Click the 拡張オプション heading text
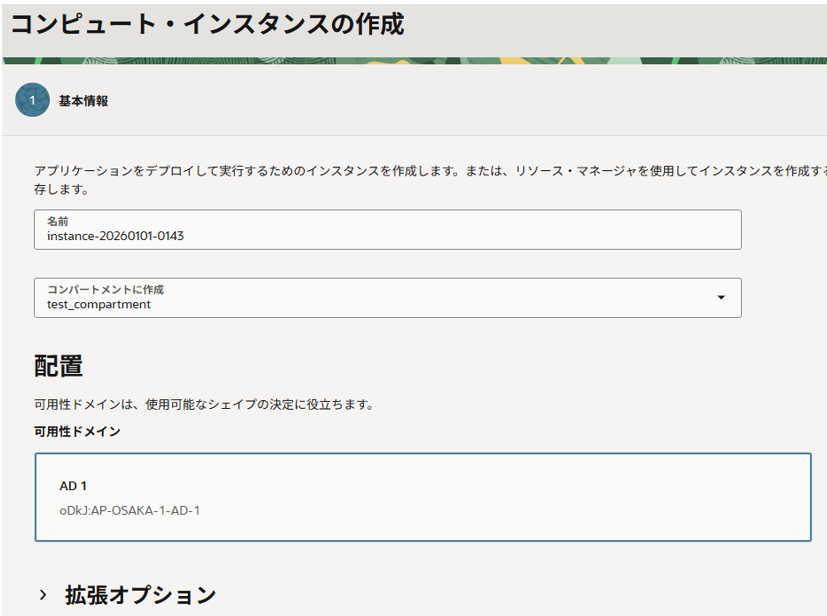 (x=140, y=595)
